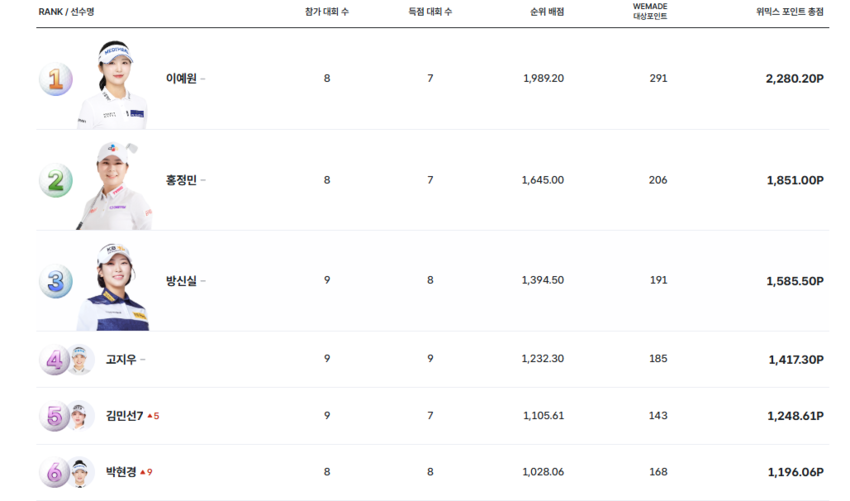Open 방신실's player photo
This screenshot has width=850, height=501.
tap(113, 286)
